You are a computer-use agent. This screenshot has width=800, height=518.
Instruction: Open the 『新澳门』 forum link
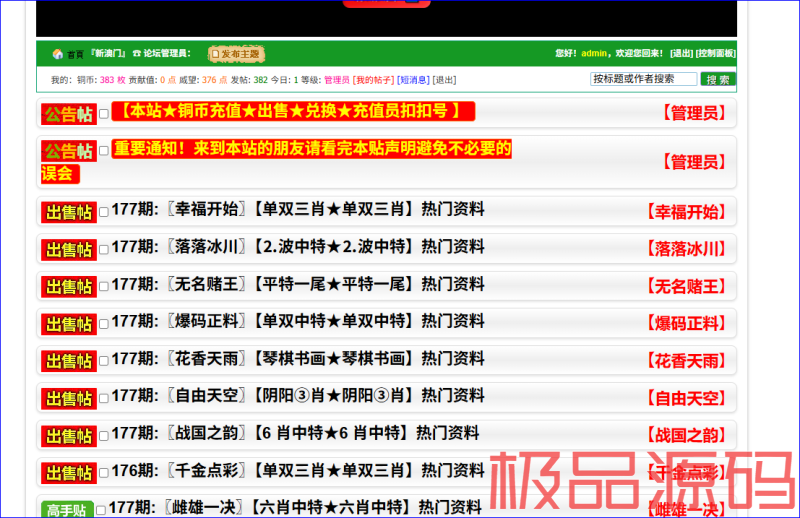click(108, 53)
